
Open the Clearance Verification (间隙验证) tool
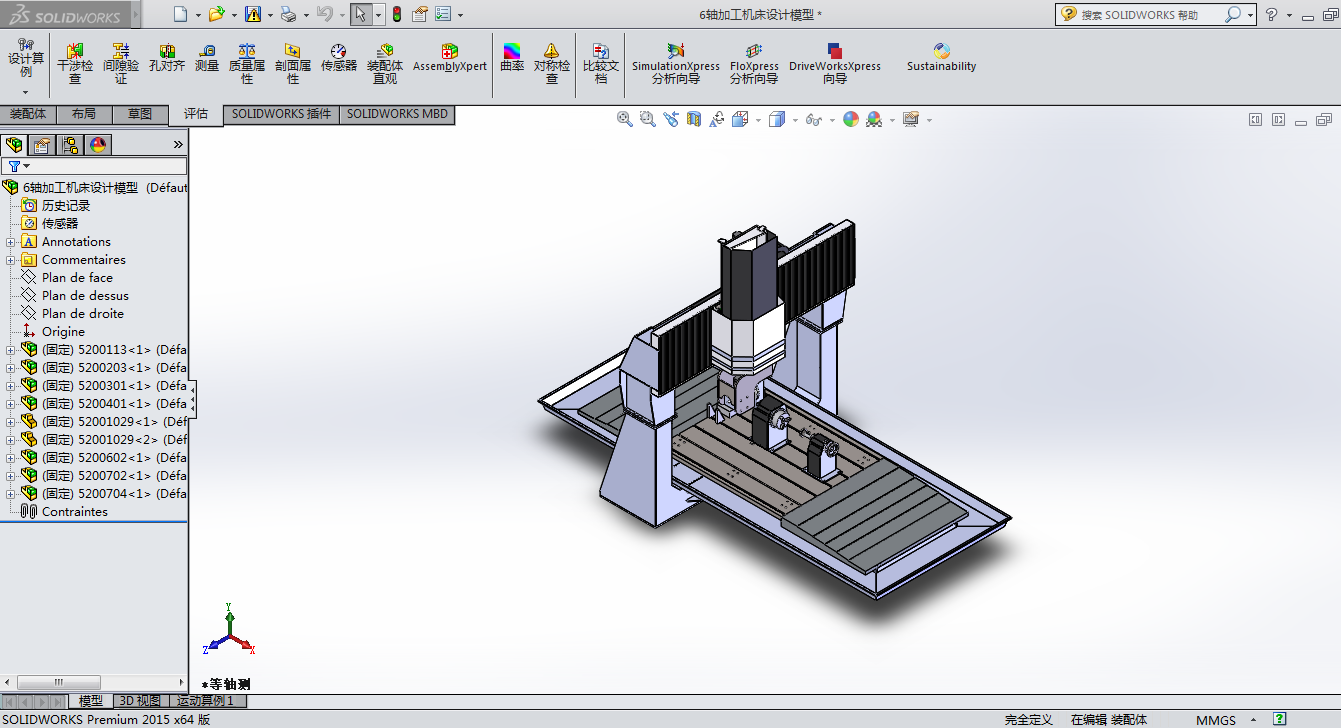click(121, 63)
